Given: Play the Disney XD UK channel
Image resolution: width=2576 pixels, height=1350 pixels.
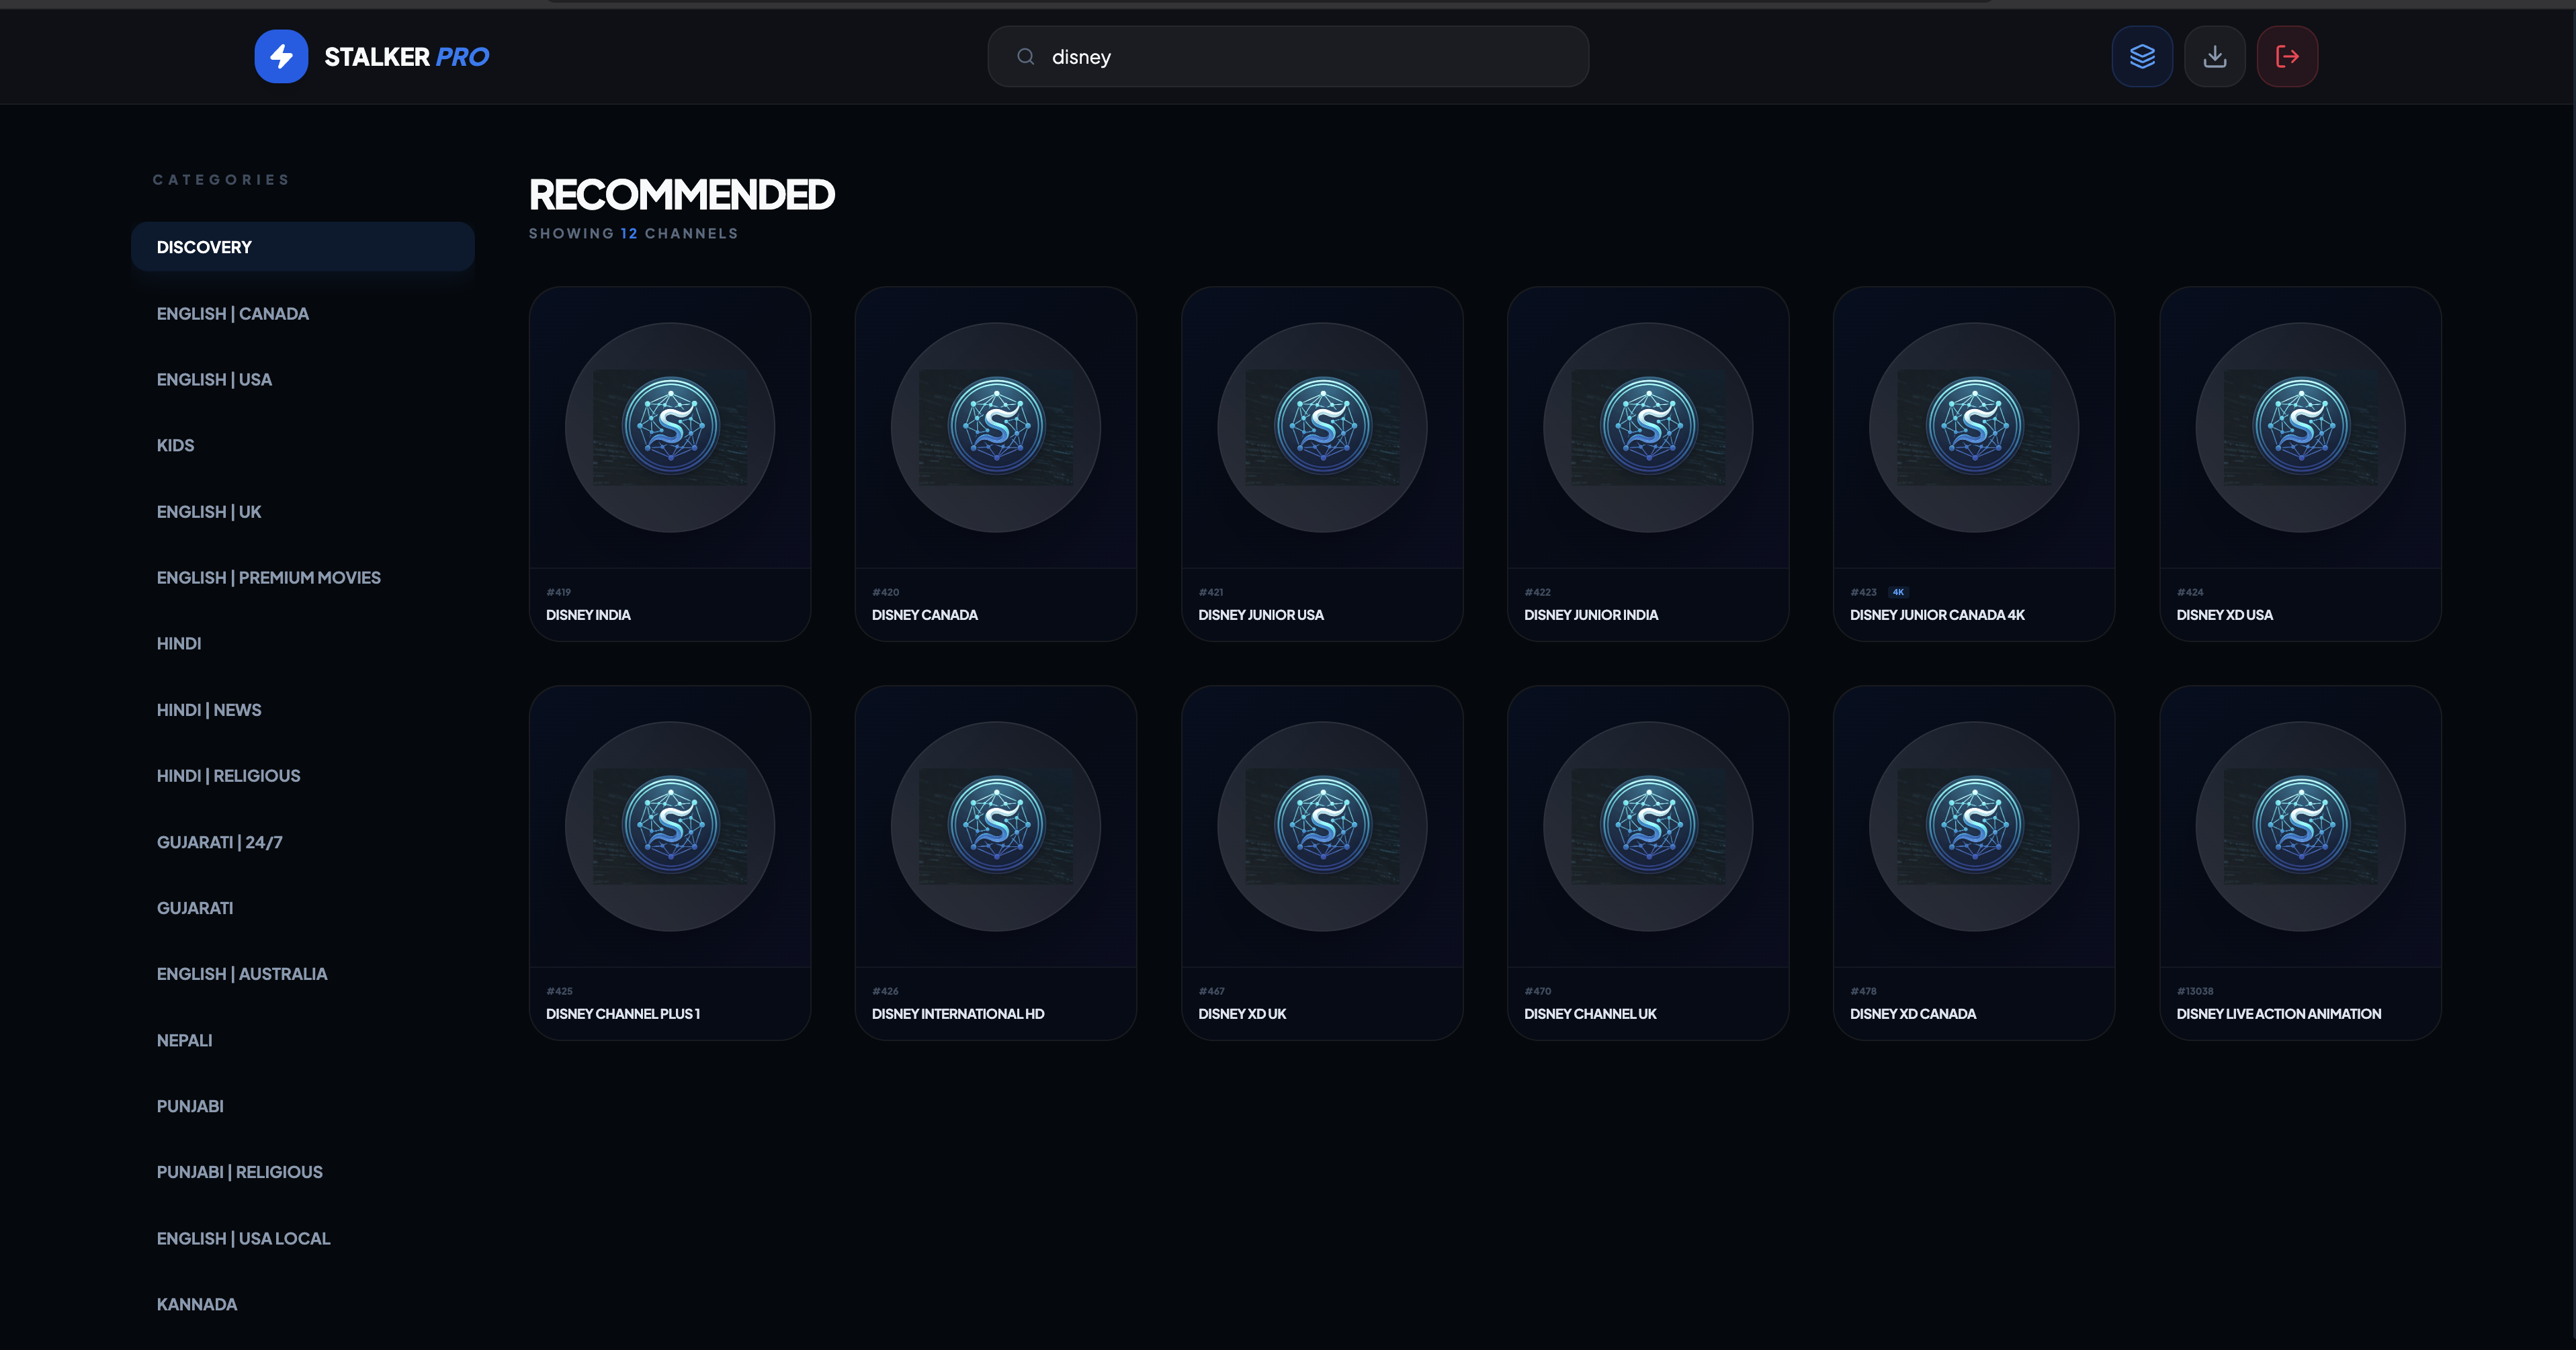Looking at the screenshot, I should click(x=1322, y=863).
